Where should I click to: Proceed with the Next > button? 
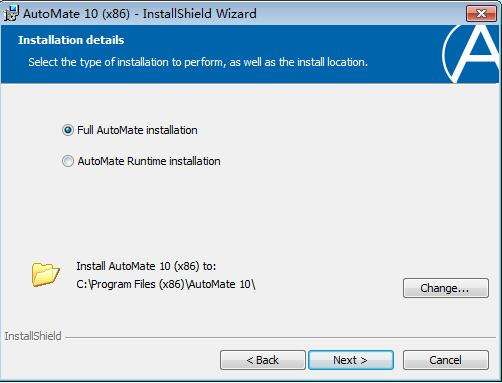[x=351, y=360]
